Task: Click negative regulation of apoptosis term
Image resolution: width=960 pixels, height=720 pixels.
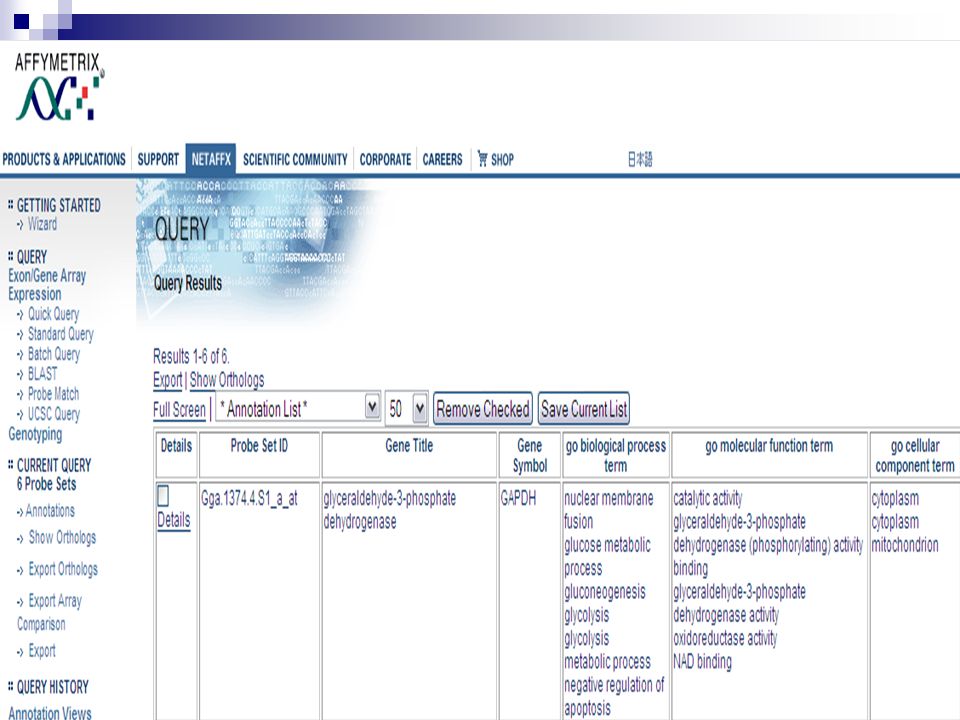Action: [613, 697]
